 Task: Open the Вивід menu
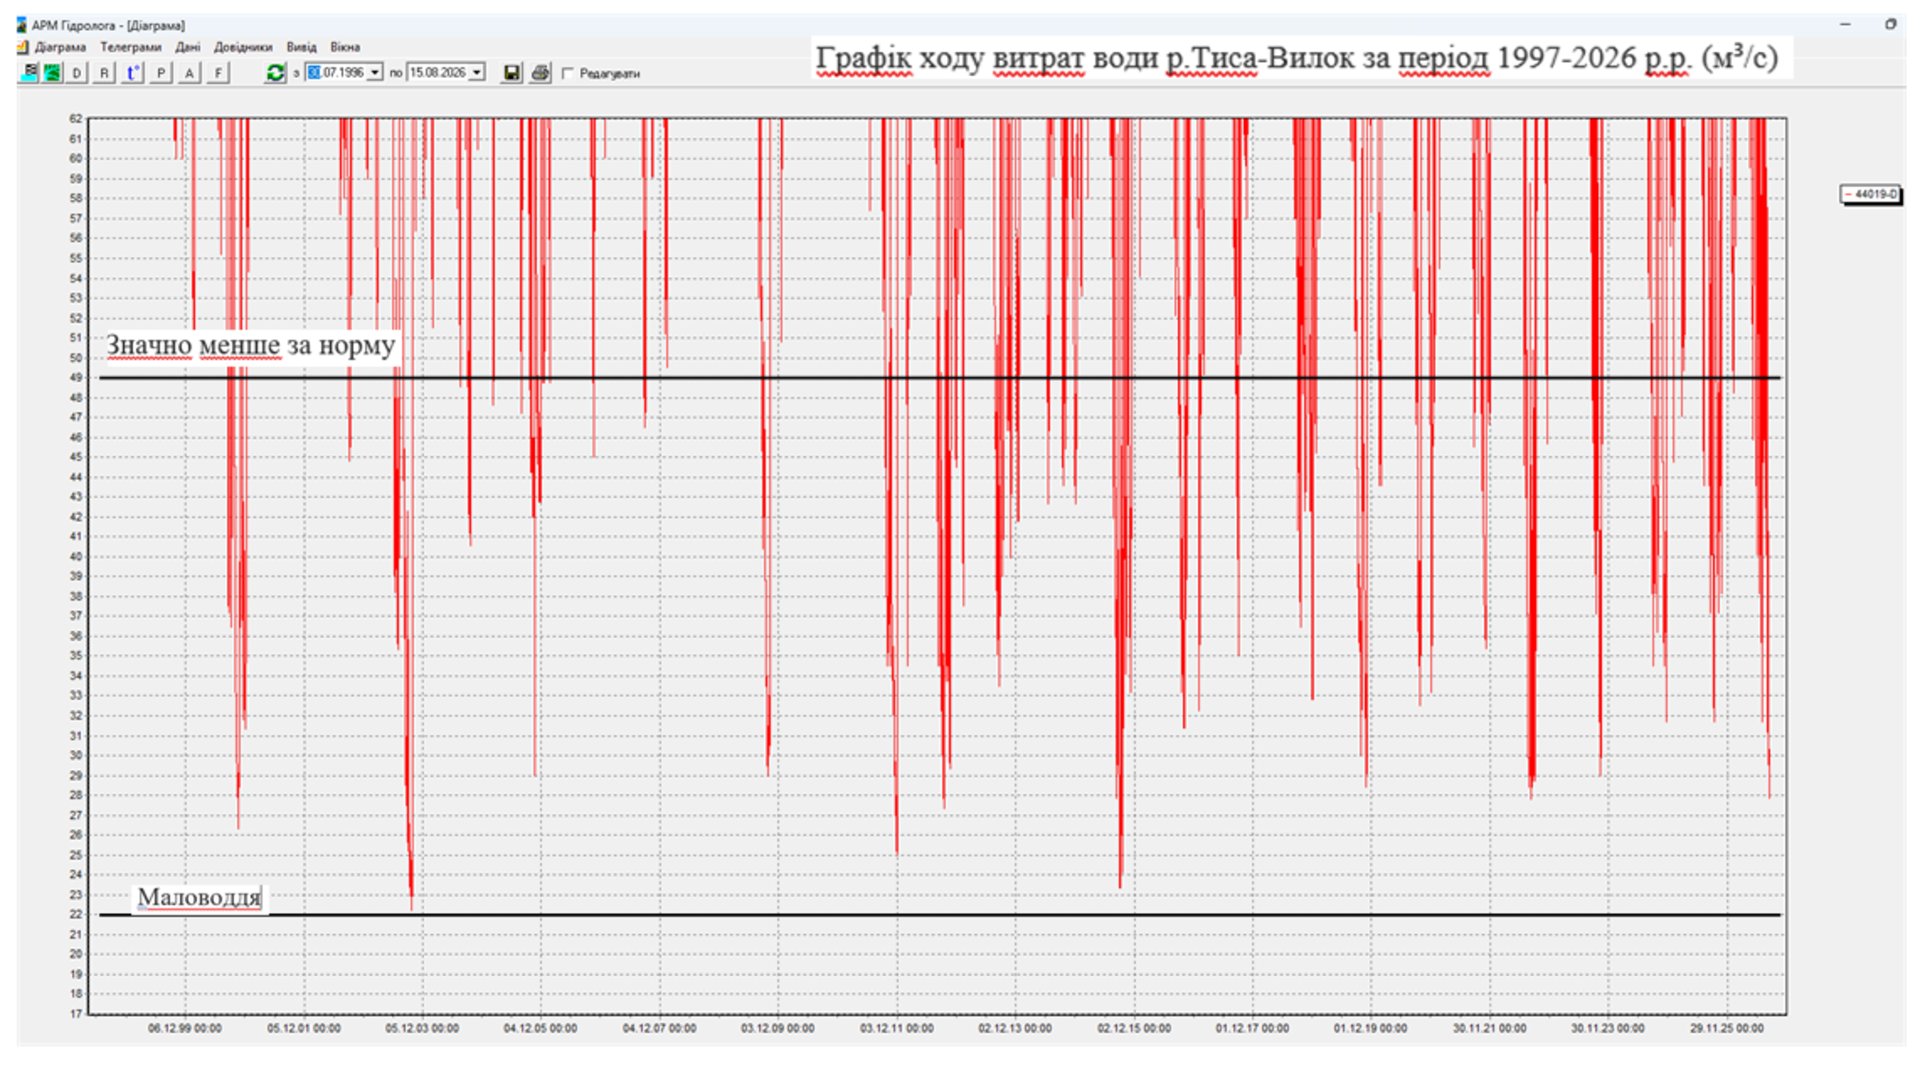tap(301, 47)
